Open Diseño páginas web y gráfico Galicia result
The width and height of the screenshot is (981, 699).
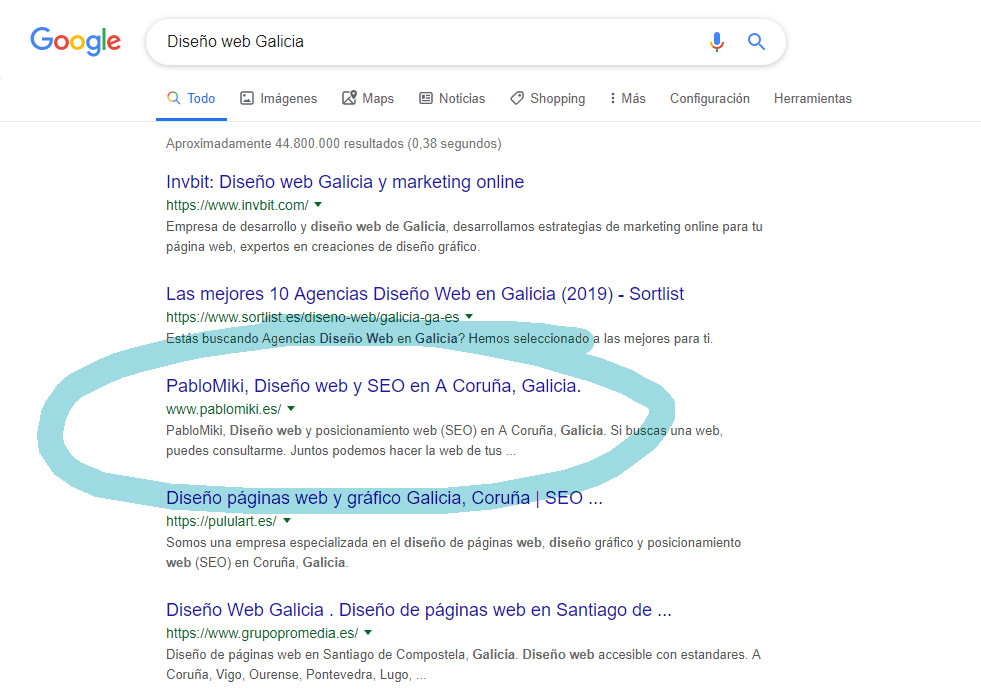[384, 497]
